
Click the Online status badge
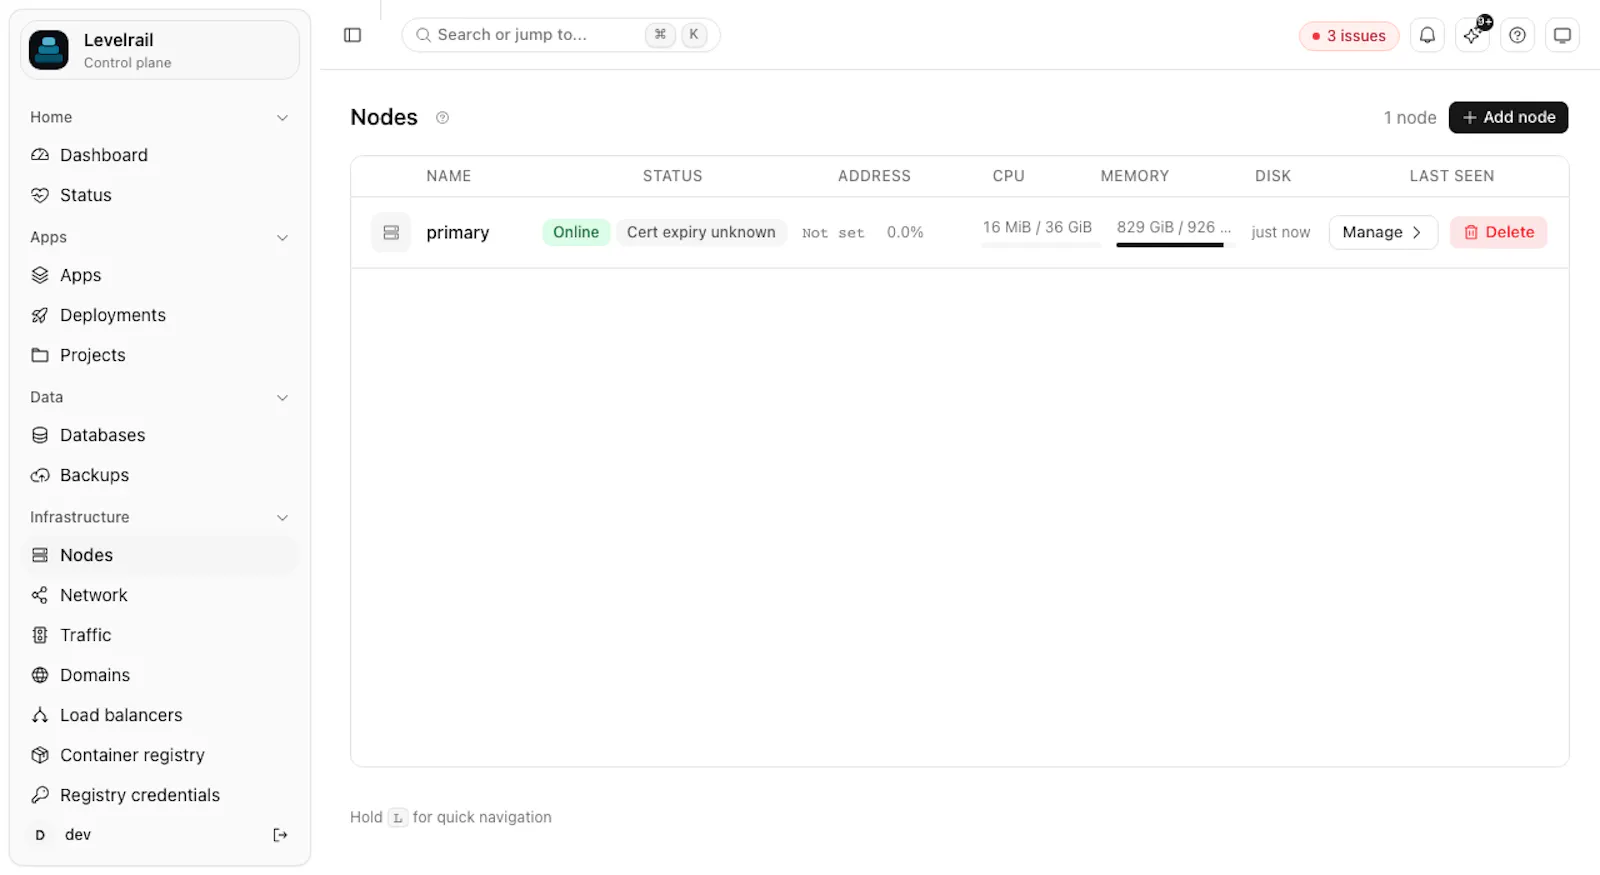pos(576,232)
